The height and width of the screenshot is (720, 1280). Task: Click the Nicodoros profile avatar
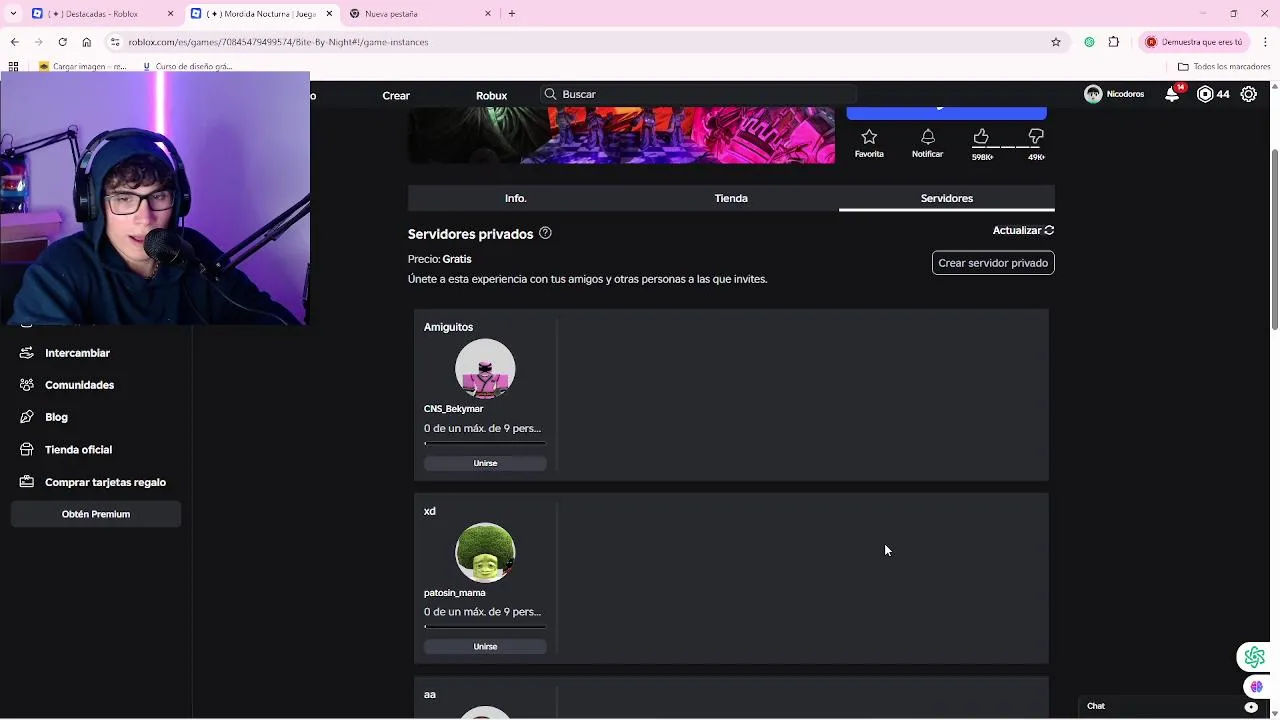[1093, 94]
